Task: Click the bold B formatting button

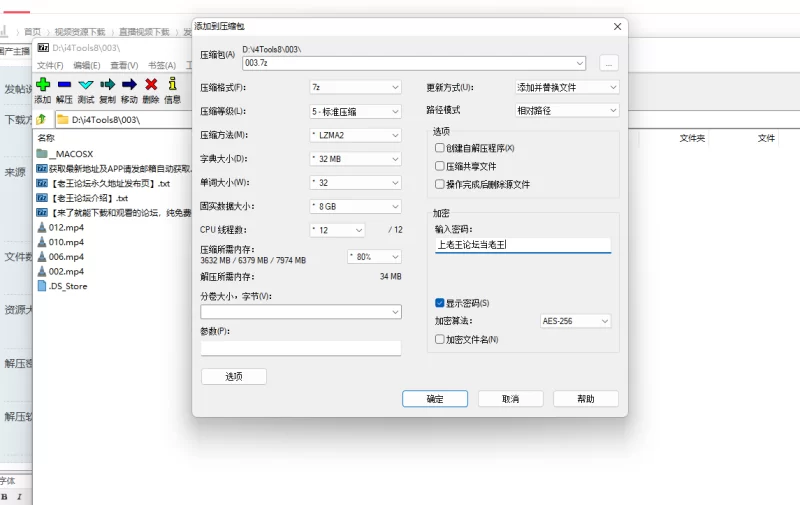Action: (x=4, y=497)
